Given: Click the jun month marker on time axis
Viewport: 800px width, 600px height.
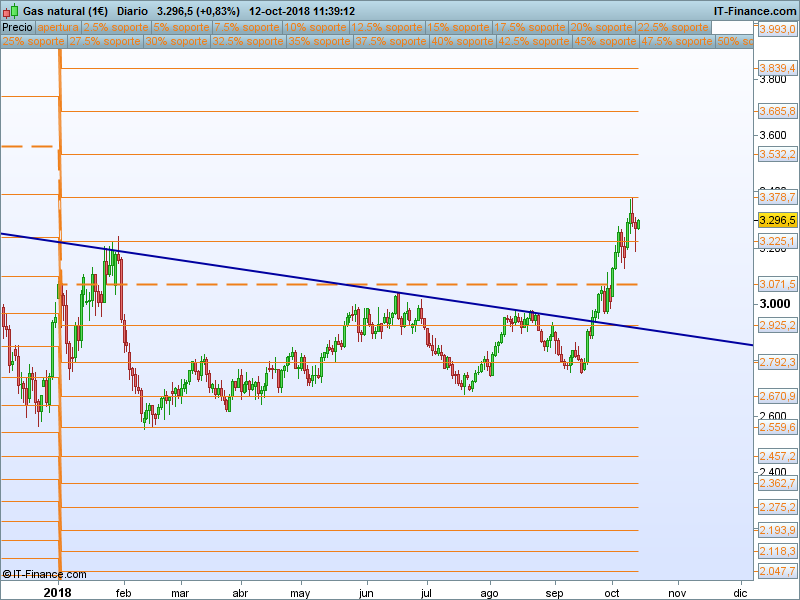Looking at the screenshot, I should (366, 592).
